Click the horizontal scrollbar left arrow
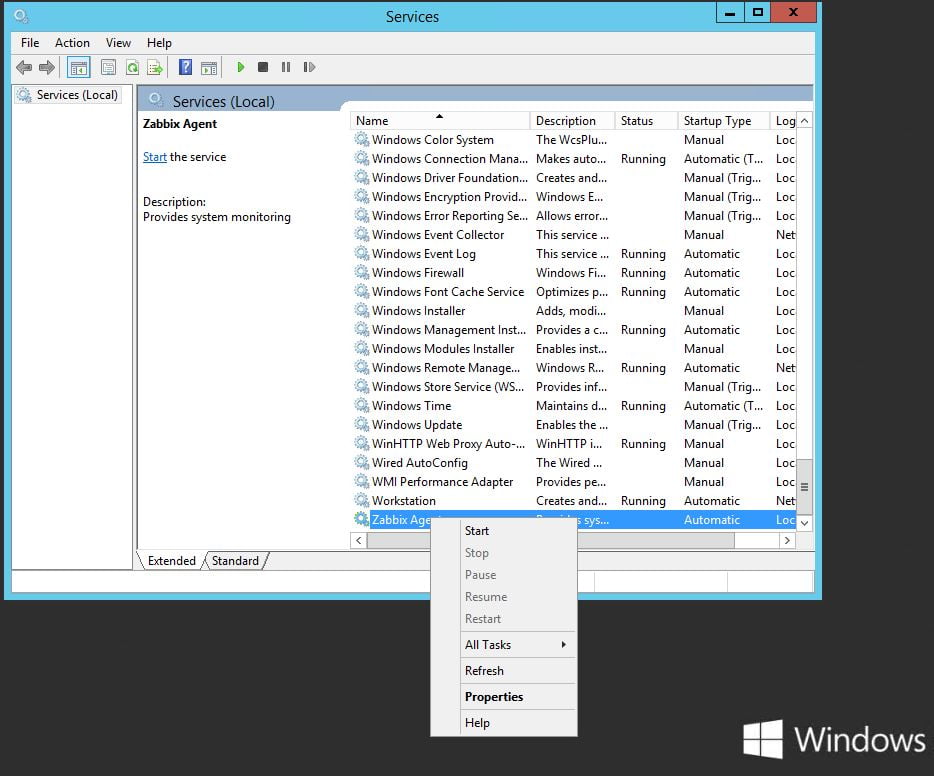This screenshot has height=776, width=934. [359, 540]
